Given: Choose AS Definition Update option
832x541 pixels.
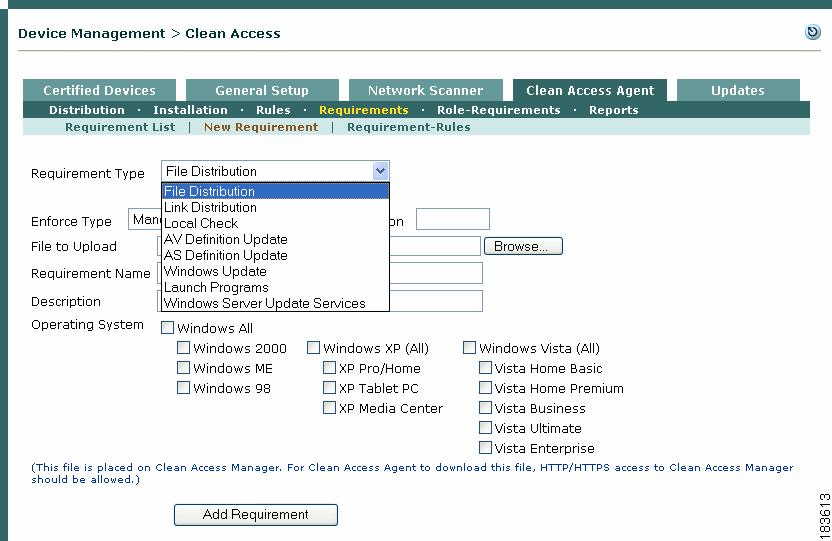Looking at the screenshot, I should click(x=275, y=255).
